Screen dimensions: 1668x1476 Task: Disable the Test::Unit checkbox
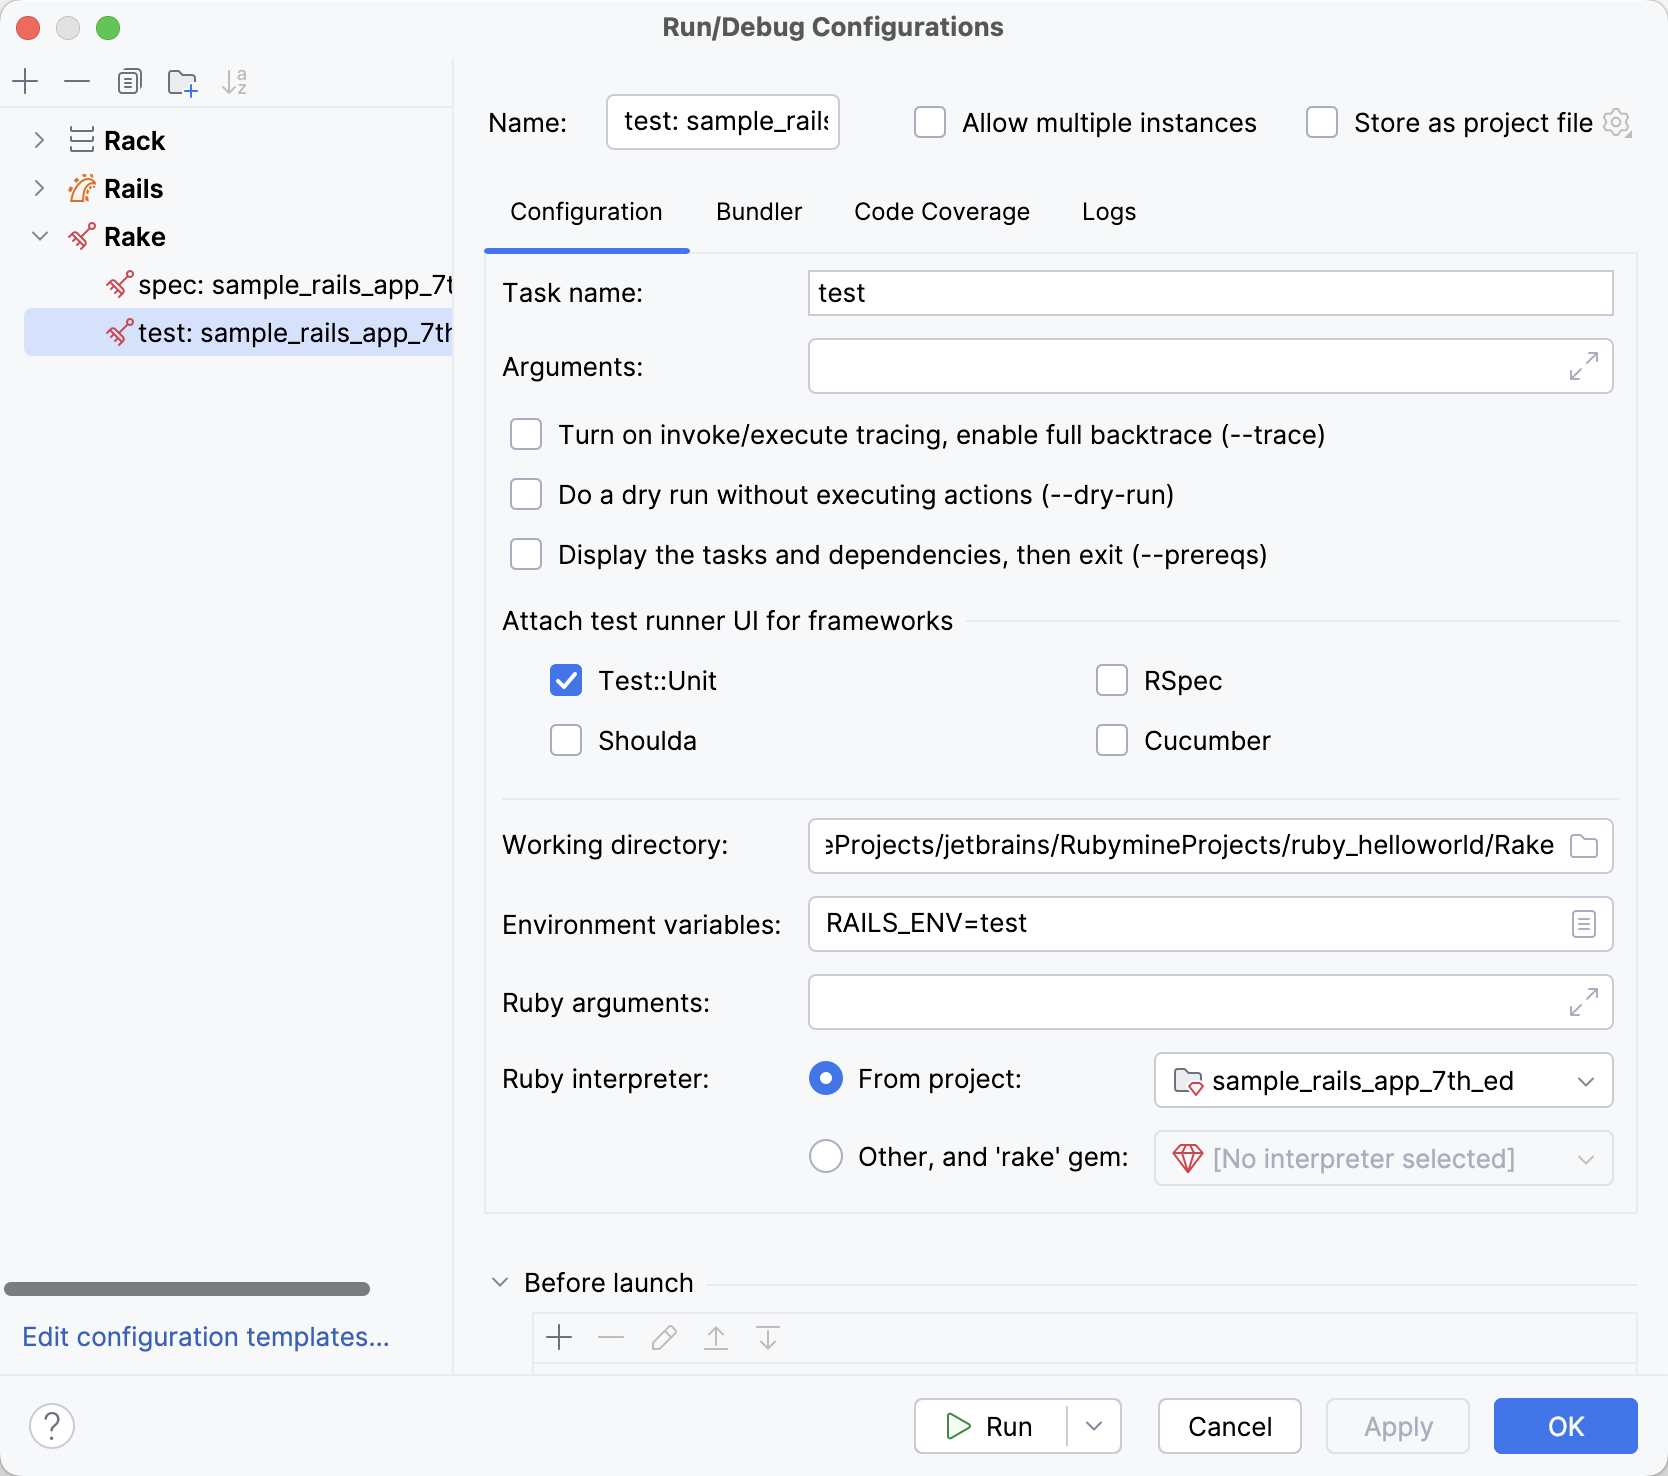click(x=565, y=680)
